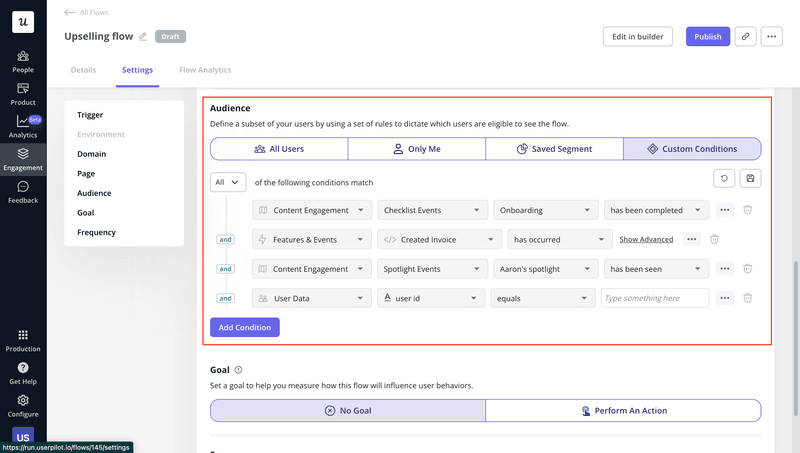Choose the Perform An Action goal
This screenshot has height=453, width=800.
tap(623, 411)
